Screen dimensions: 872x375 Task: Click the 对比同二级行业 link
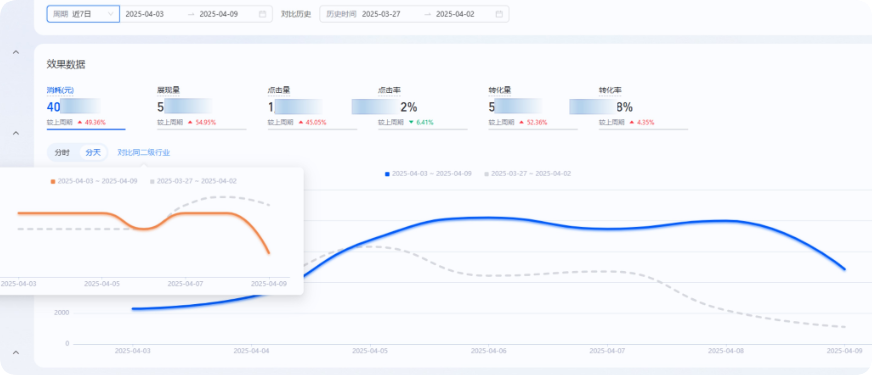143,152
